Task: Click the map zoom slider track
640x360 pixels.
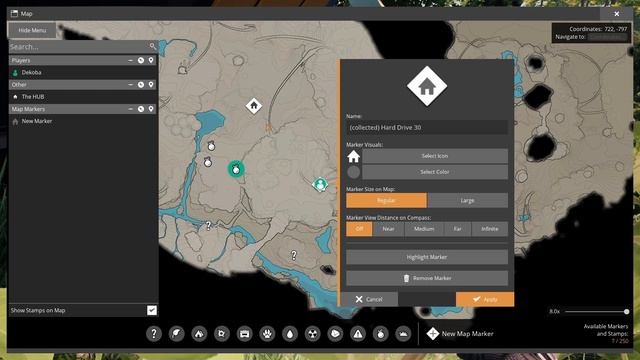Action: tap(596, 311)
